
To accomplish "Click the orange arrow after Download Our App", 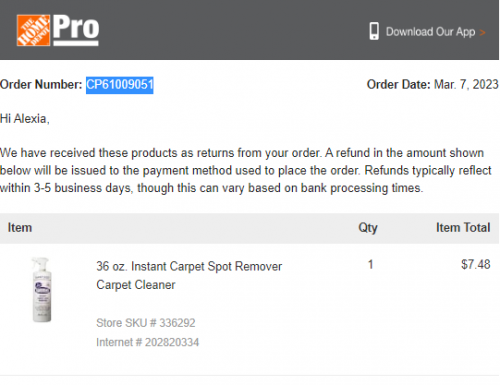I will point(482,32).
